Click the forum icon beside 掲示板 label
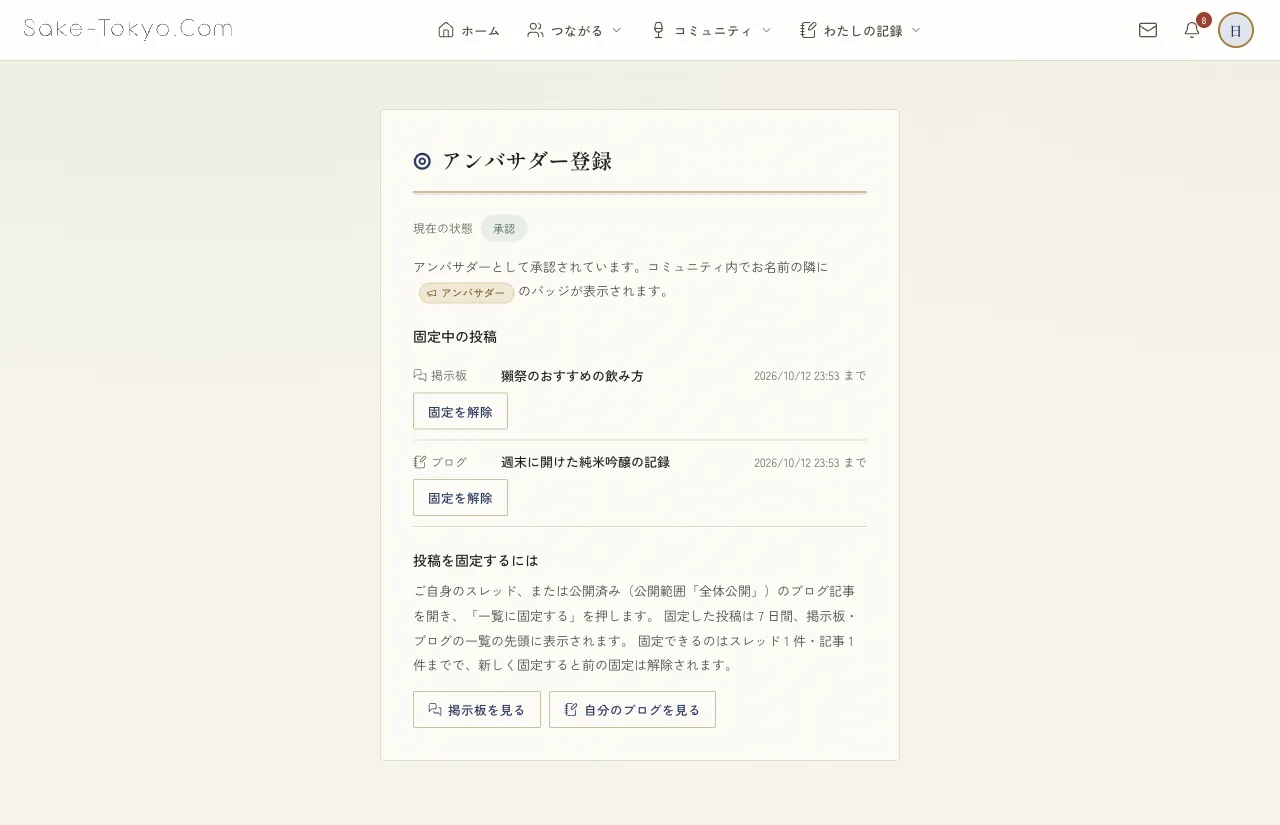Screen dimensions: 1280x825 (x=420, y=376)
